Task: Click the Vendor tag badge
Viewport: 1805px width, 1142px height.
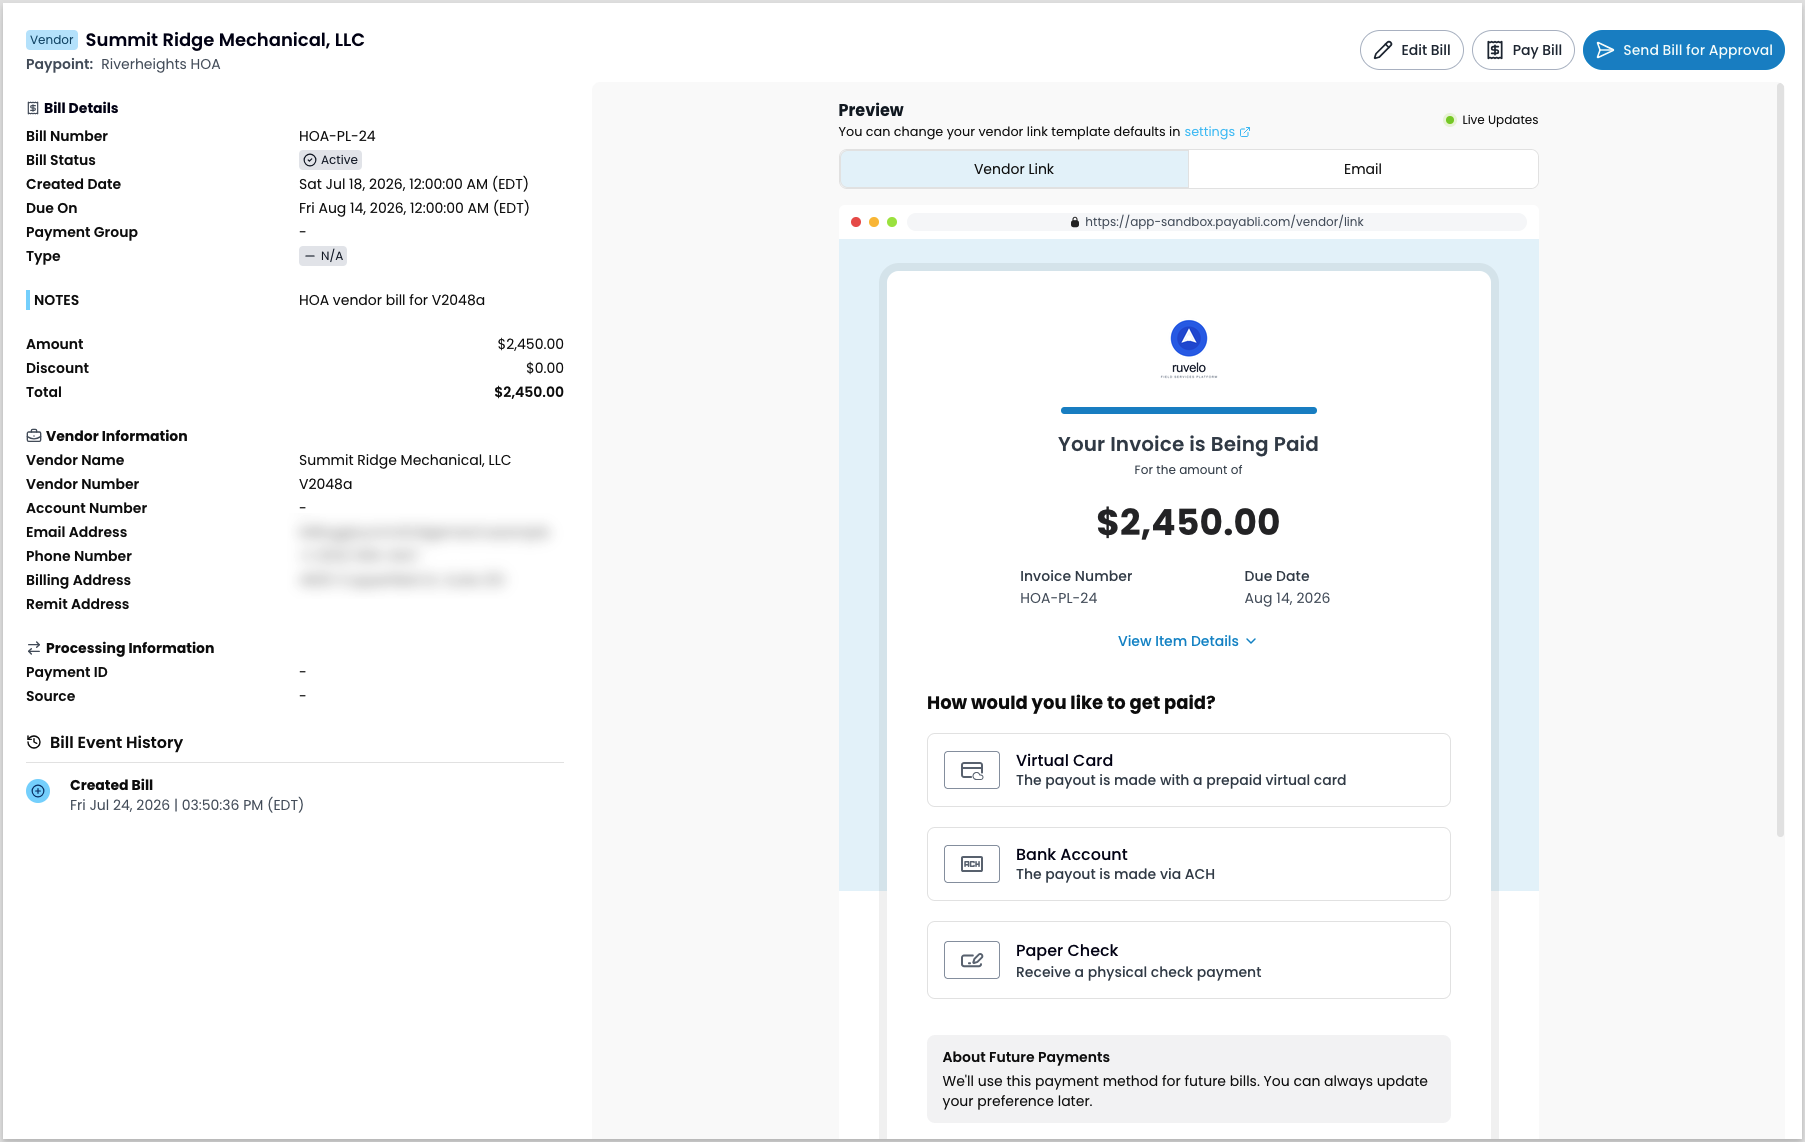Action: [x=52, y=40]
